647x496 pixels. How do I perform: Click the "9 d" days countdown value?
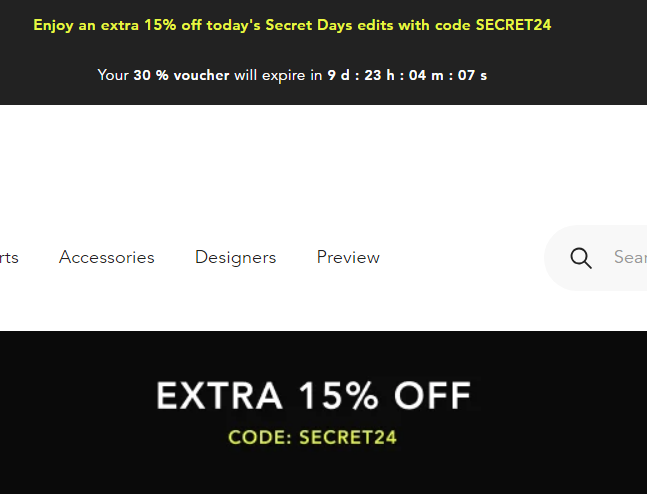click(338, 75)
